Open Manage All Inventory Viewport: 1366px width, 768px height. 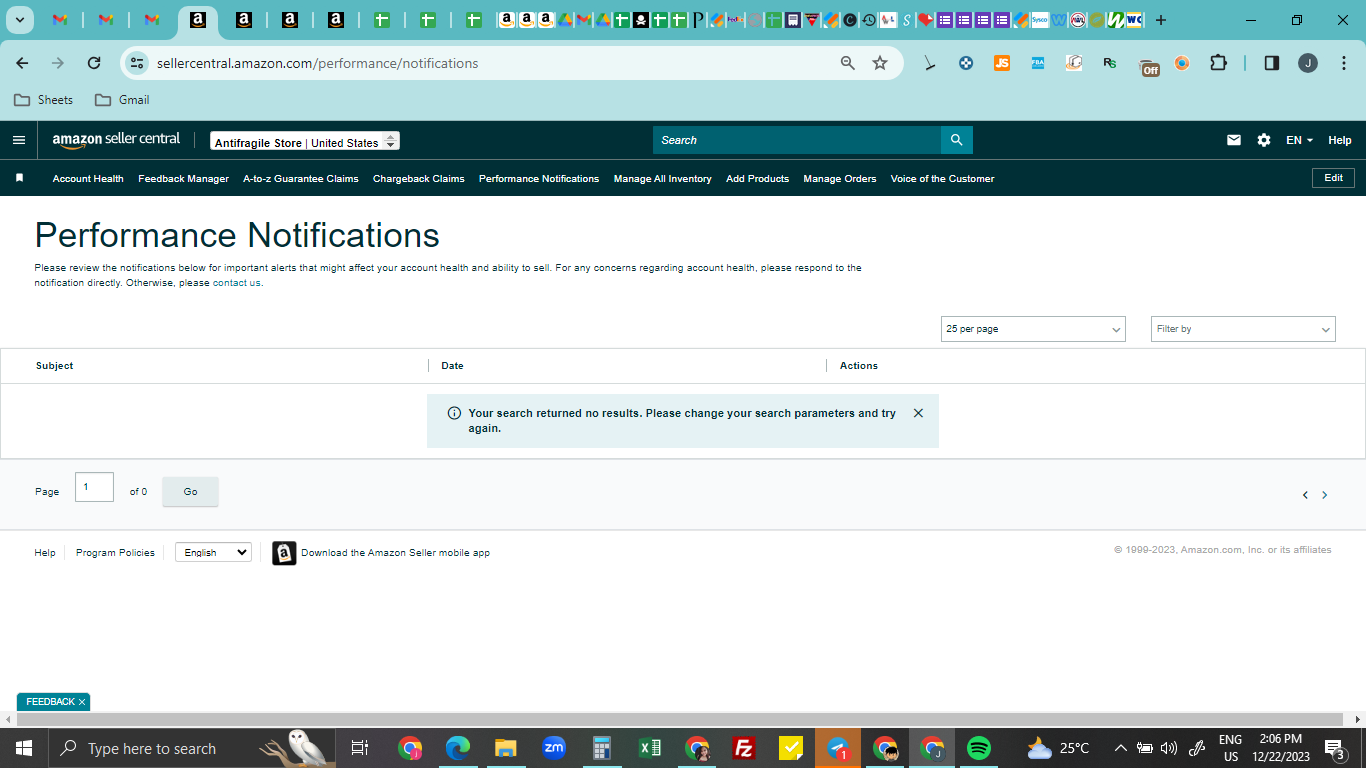[x=663, y=179]
